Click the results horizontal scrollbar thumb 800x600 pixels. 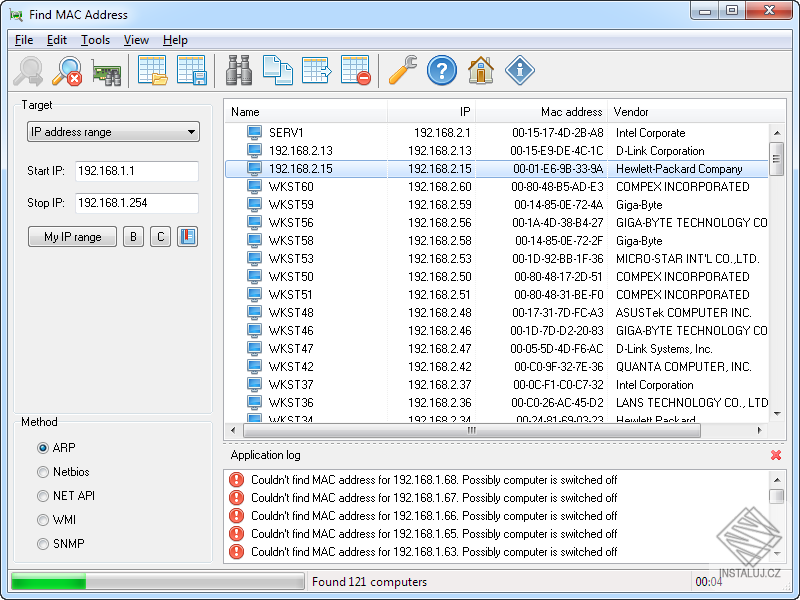pos(472,431)
